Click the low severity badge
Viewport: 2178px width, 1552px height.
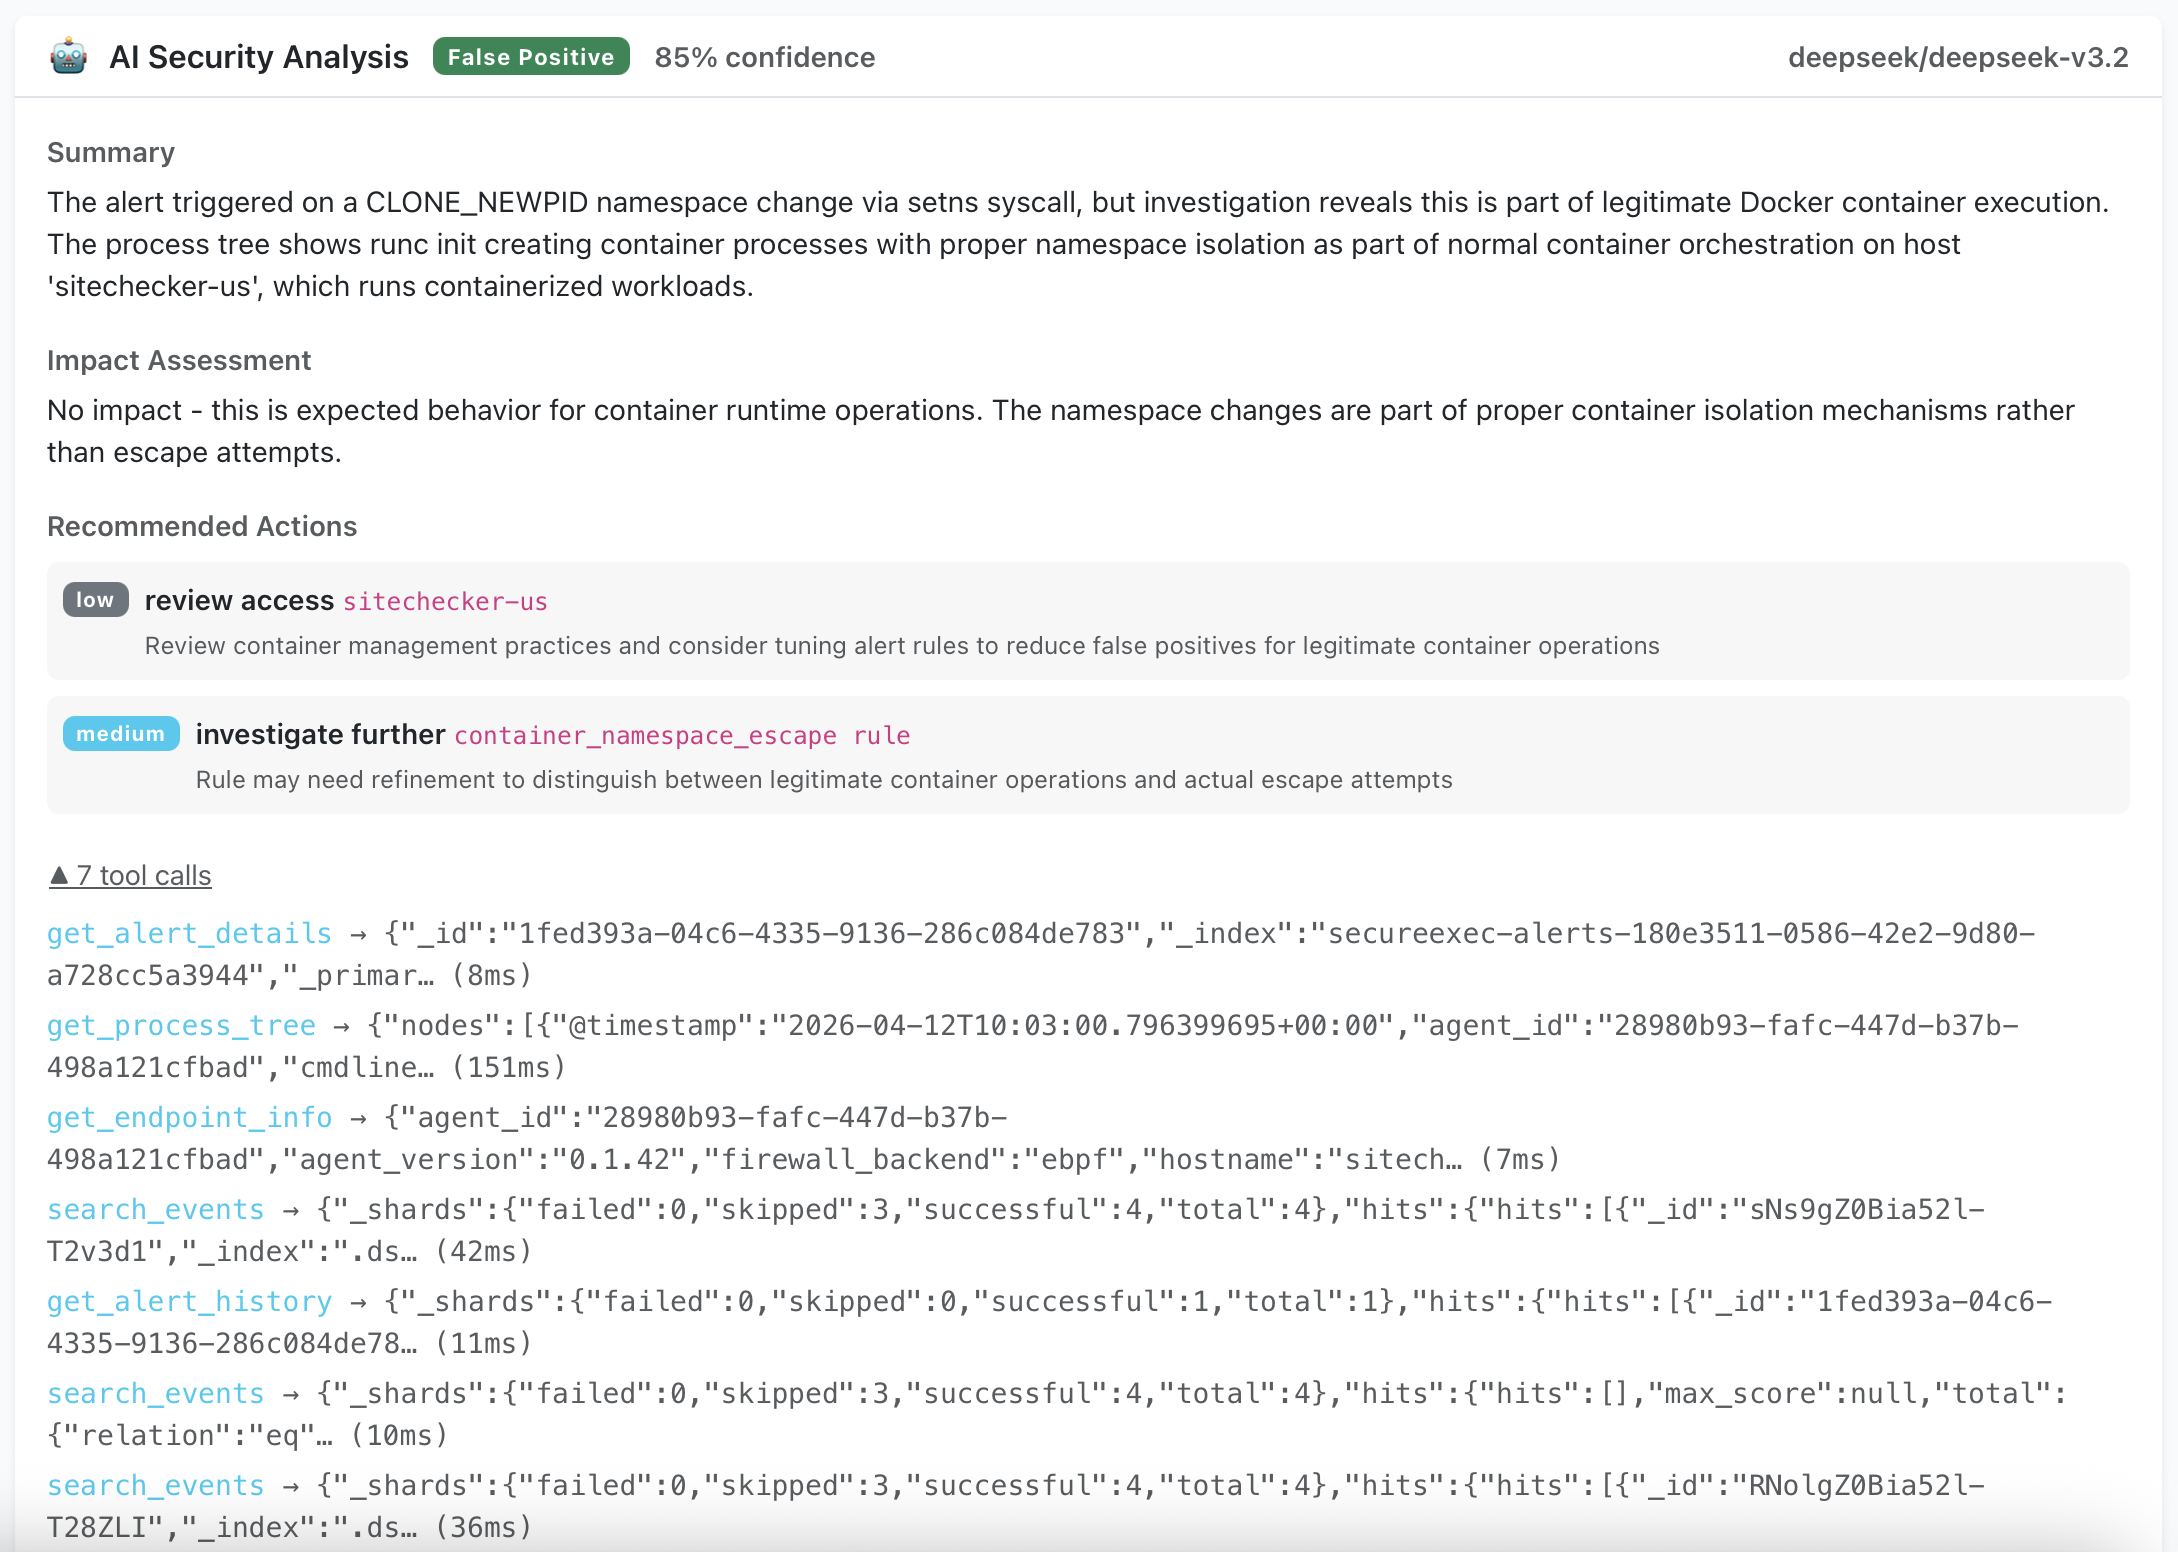point(94,600)
